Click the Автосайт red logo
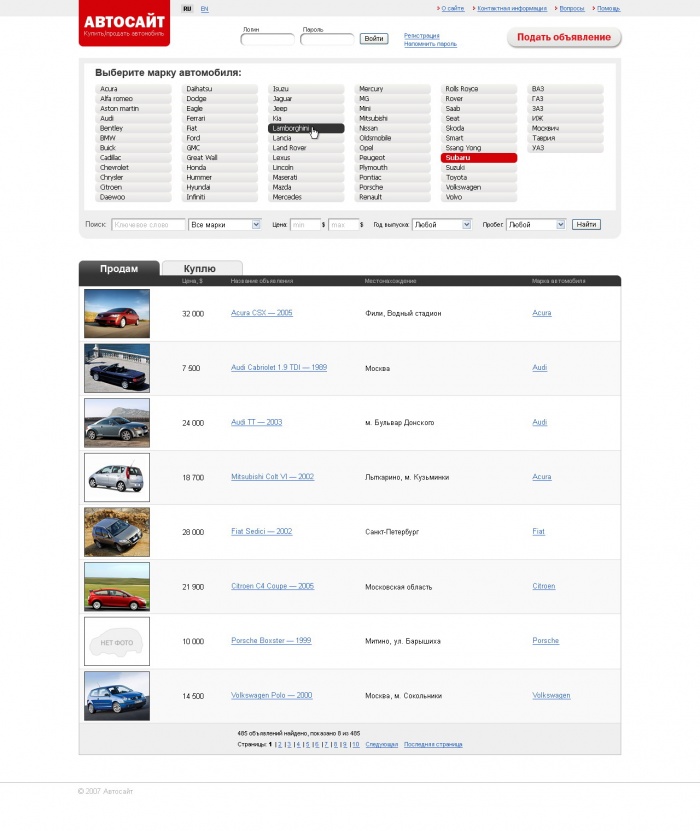The width and height of the screenshot is (700, 831). (x=124, y=24)
